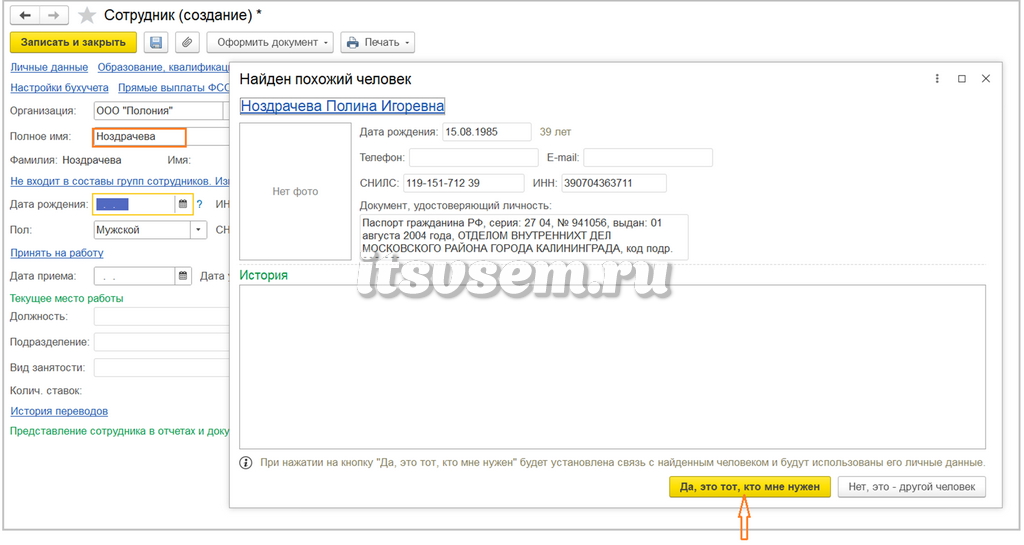This screenshot has height=545, width=1024.
Task: Add form to favorites with star icon
Action: pos(87,15)
